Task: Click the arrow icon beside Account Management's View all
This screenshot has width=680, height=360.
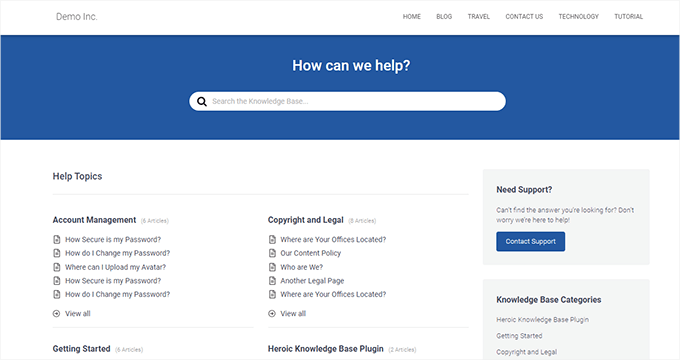Action: 56,314
